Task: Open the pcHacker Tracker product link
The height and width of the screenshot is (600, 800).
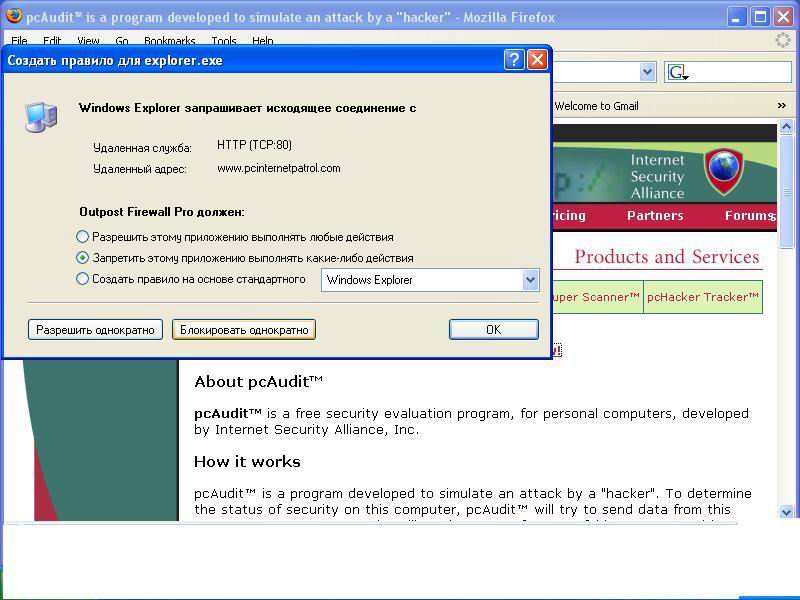Action: point(703,297)
